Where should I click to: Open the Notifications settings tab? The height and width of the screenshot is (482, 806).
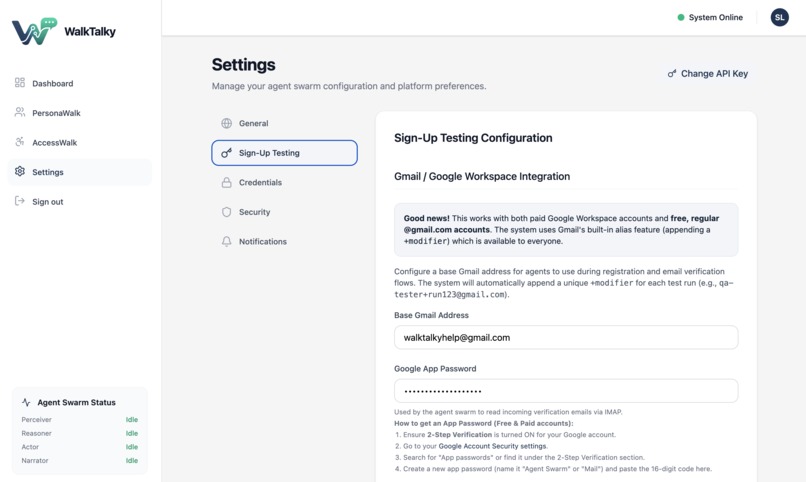coord(284,242)
